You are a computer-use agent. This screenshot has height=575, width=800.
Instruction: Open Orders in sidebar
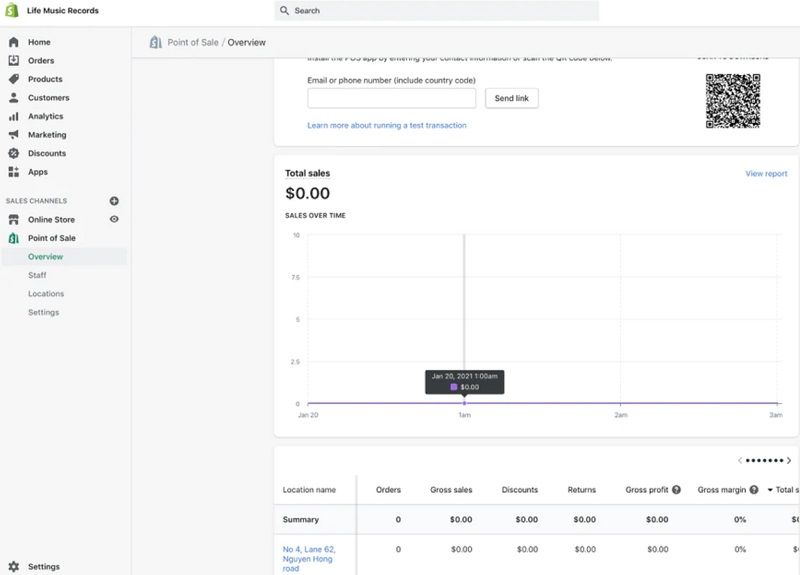[x=41, y=60]
